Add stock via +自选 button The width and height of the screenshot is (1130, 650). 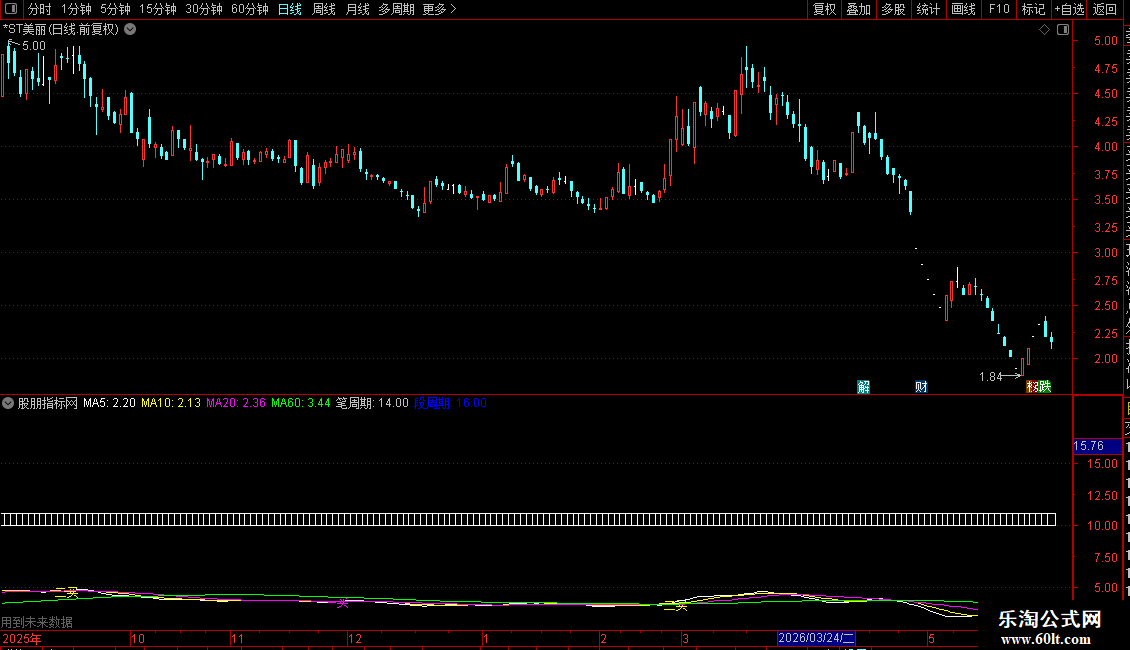coord(1069,9)
